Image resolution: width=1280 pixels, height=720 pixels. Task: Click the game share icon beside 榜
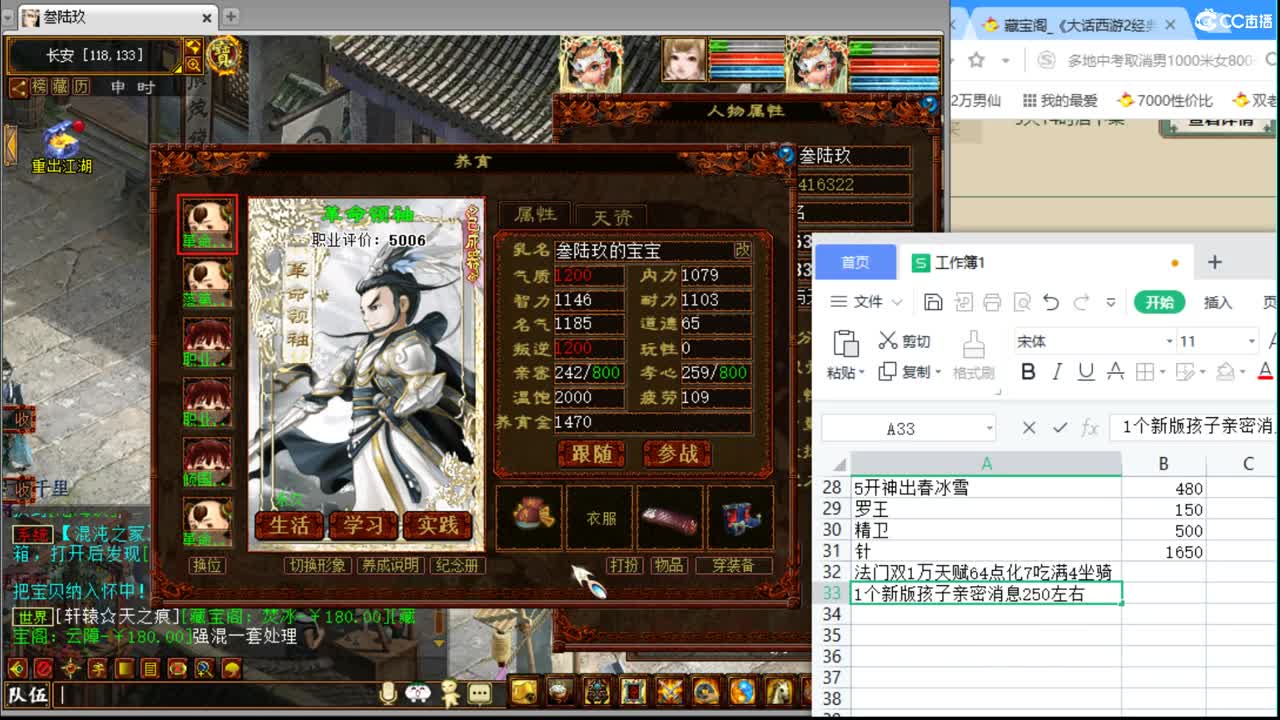coord(20,87)
